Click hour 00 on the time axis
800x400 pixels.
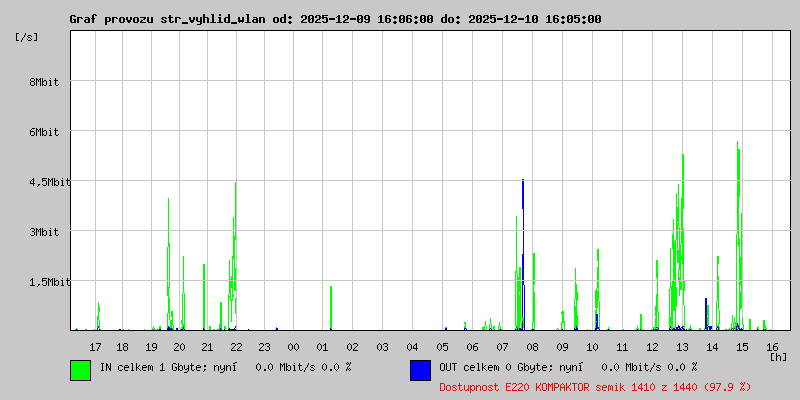(x=294, y=347)
